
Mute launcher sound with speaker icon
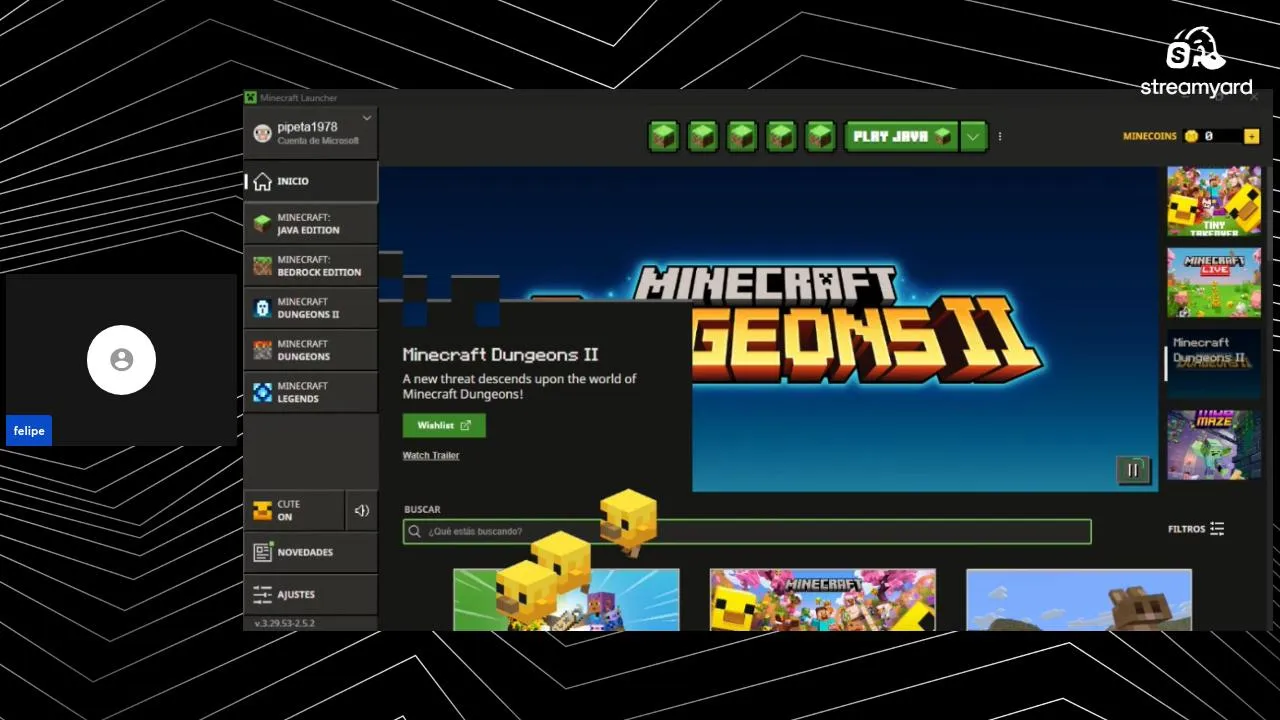(x=361, y=510)
